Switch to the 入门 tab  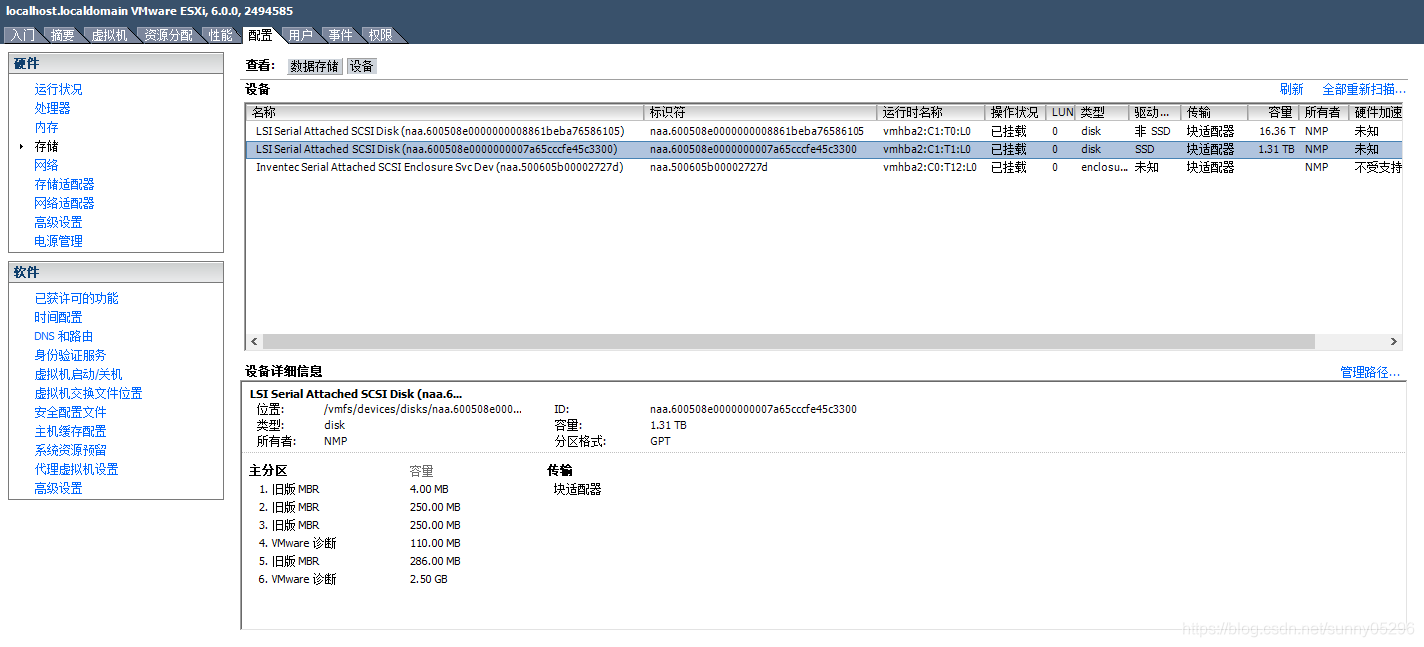(x=23, y=35)
